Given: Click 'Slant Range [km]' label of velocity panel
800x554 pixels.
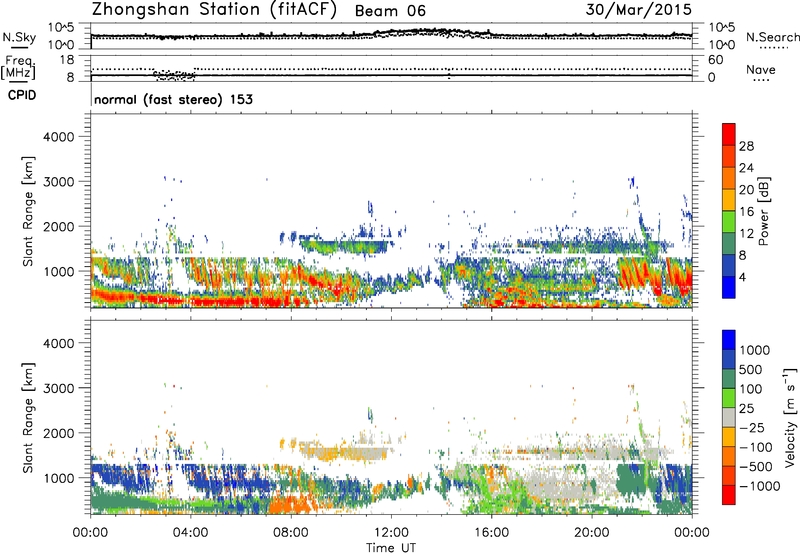Looking at the screenshot, I should 28,418.
